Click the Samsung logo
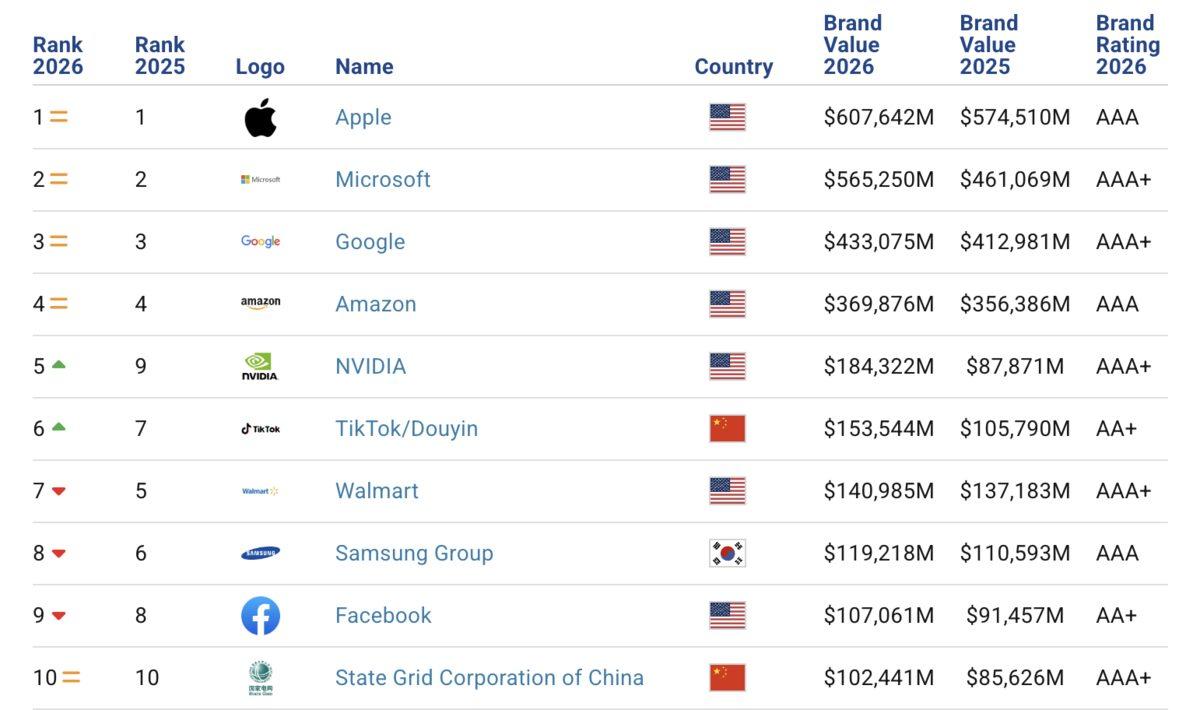The height and width of the screenshot is (710, 1200). tap(260, 553)
